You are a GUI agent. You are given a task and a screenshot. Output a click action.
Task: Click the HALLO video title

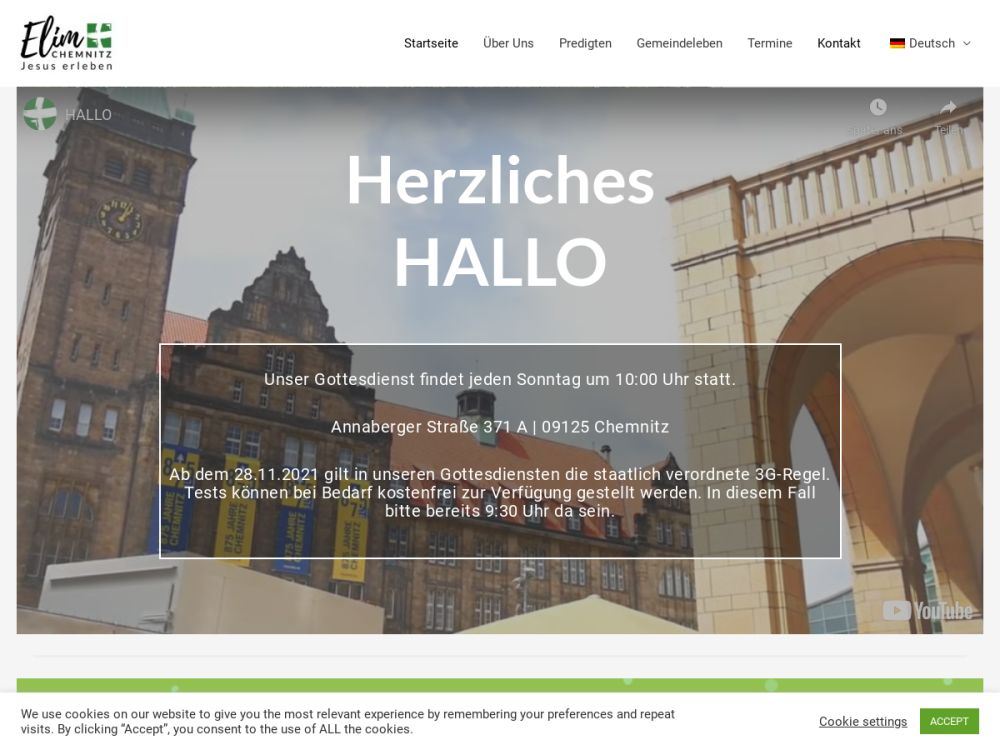[89, 115]
